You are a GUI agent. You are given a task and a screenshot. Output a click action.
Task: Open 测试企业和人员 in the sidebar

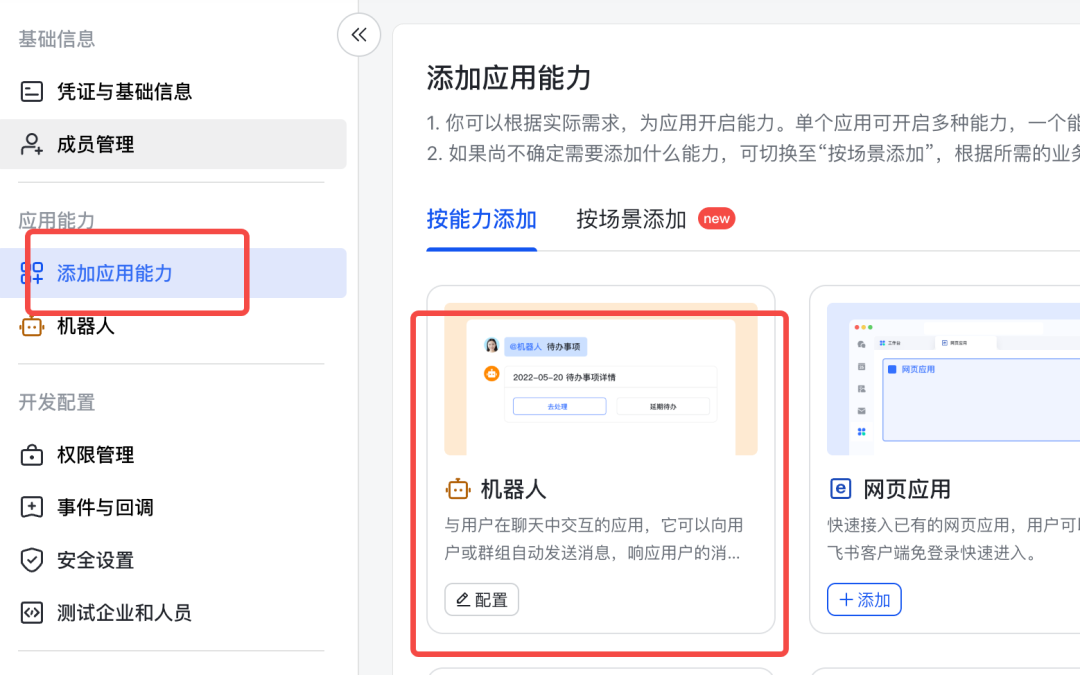(x=173, y=612)
